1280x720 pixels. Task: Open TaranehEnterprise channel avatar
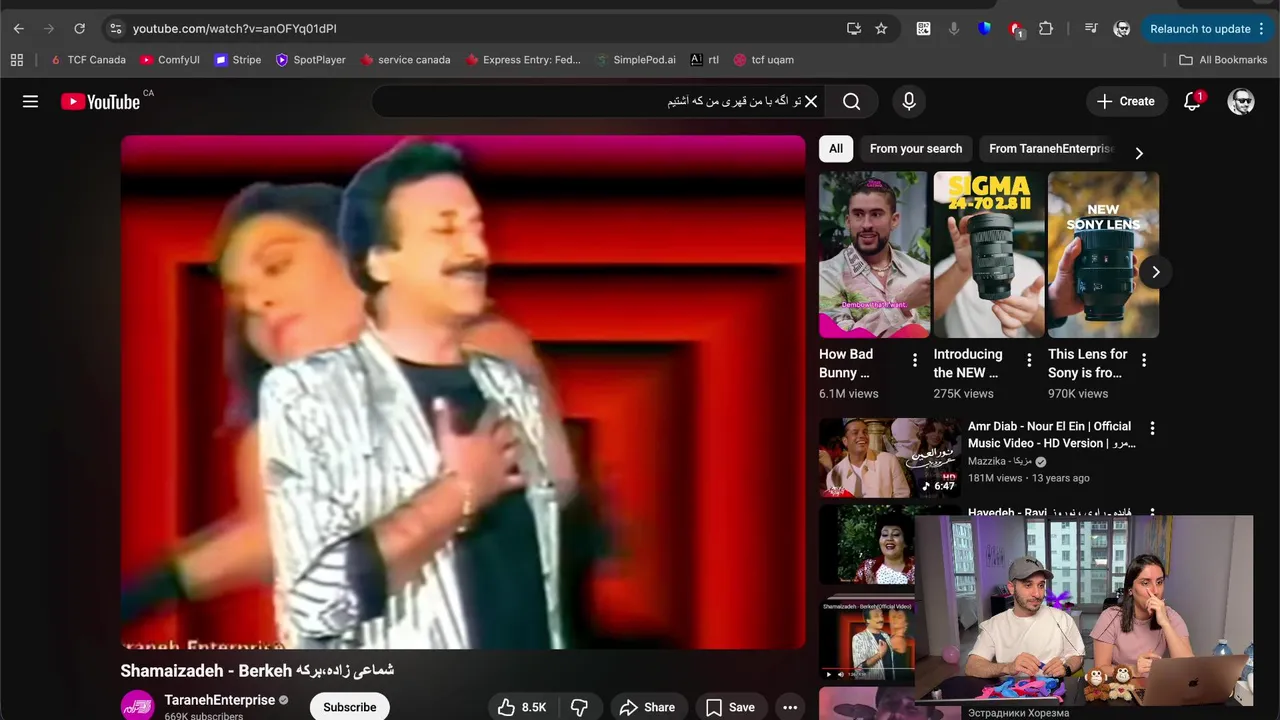click(138, 706)
